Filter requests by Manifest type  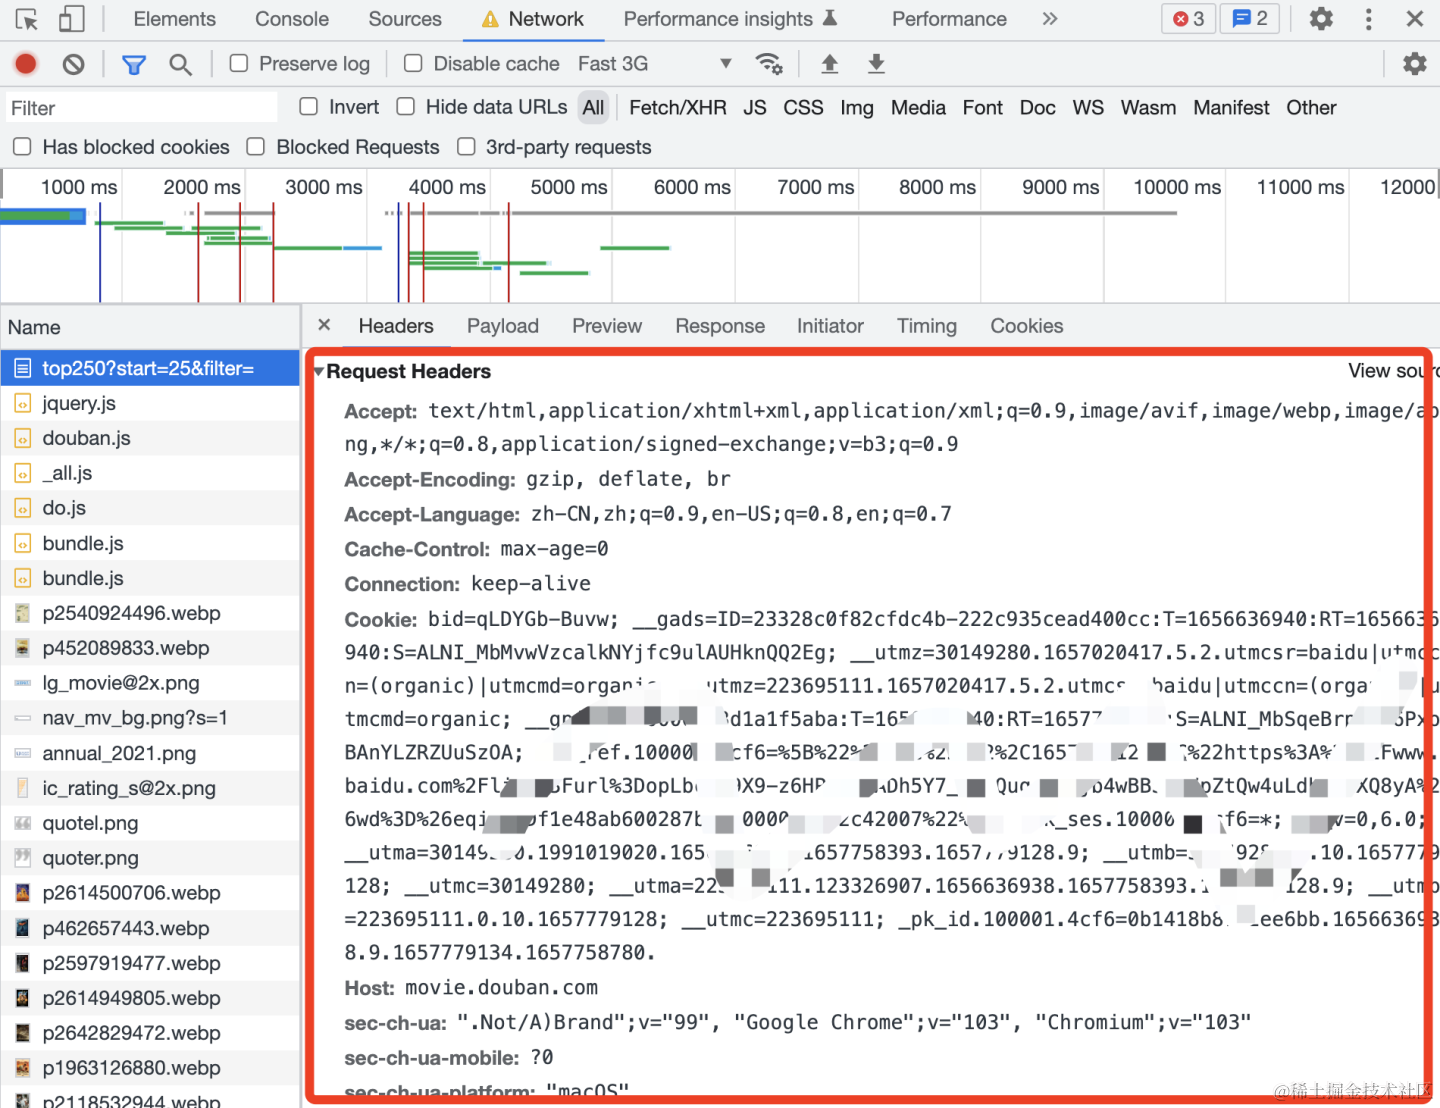click(1231, 107)
